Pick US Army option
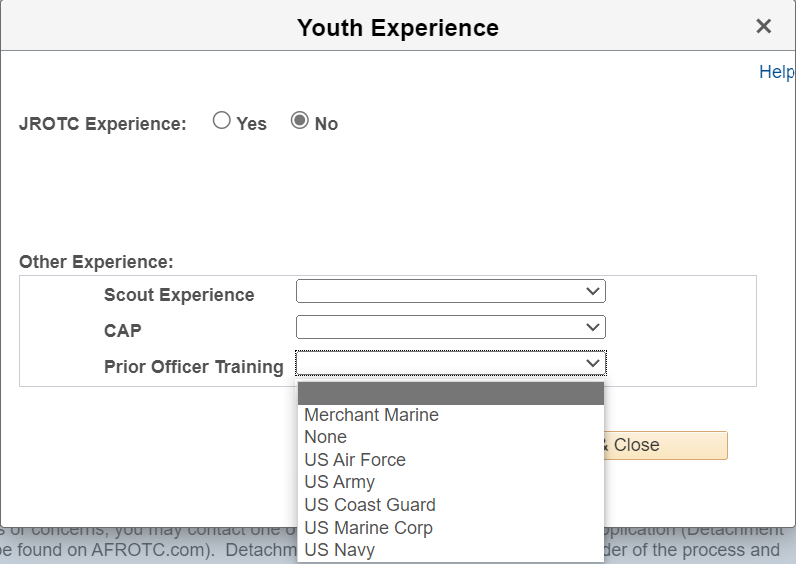Screen dimensions: 796x564 (339, 482)
